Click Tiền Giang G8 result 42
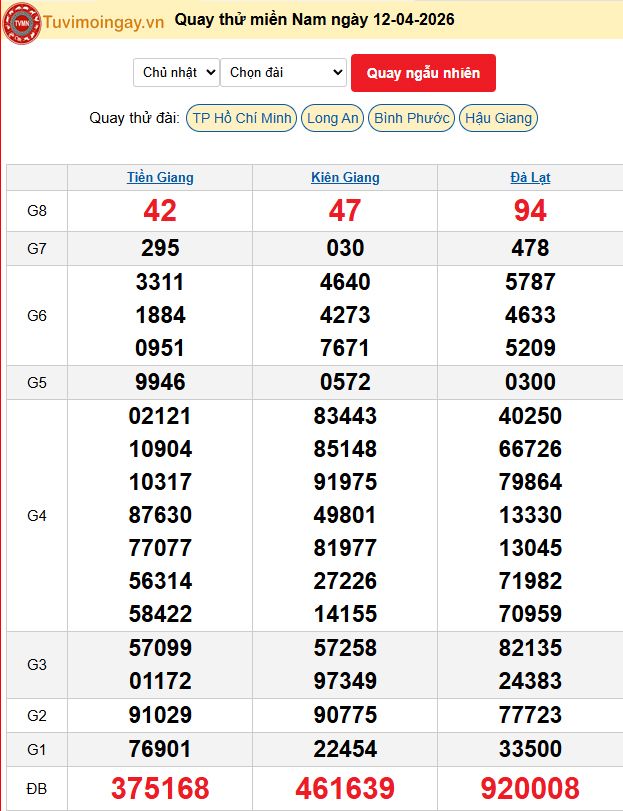 pos(160,210)
